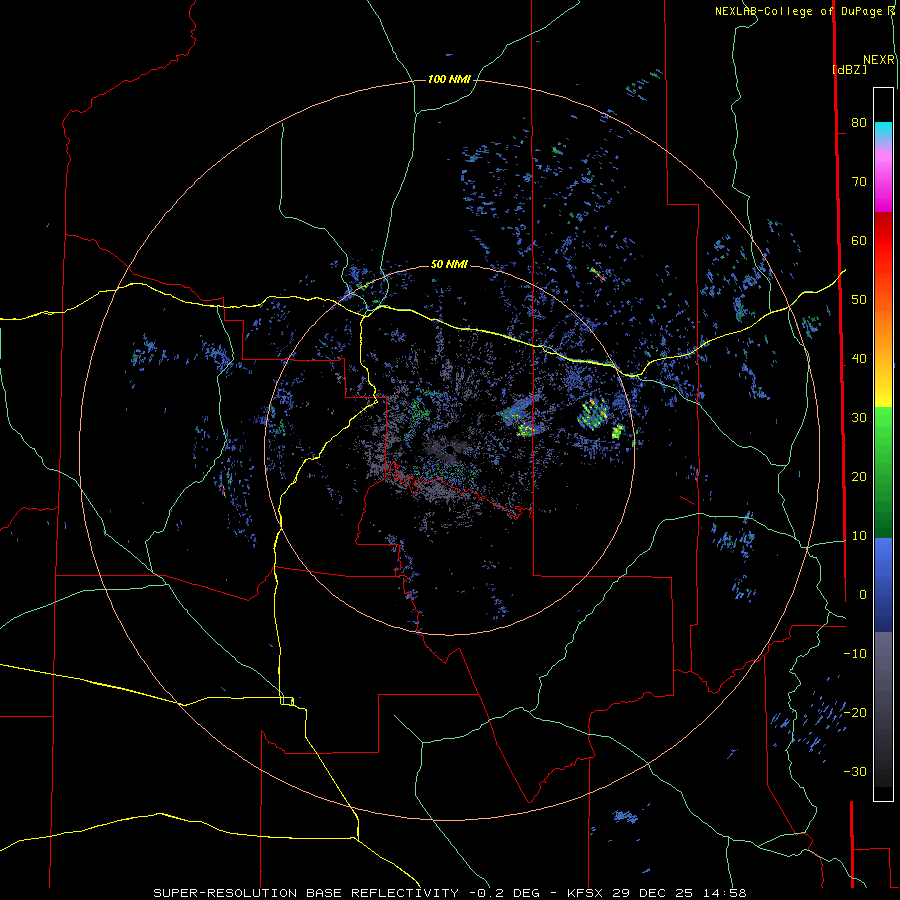Click the NEXLAB-College of DuPage credit text

[x=800, y=11]
